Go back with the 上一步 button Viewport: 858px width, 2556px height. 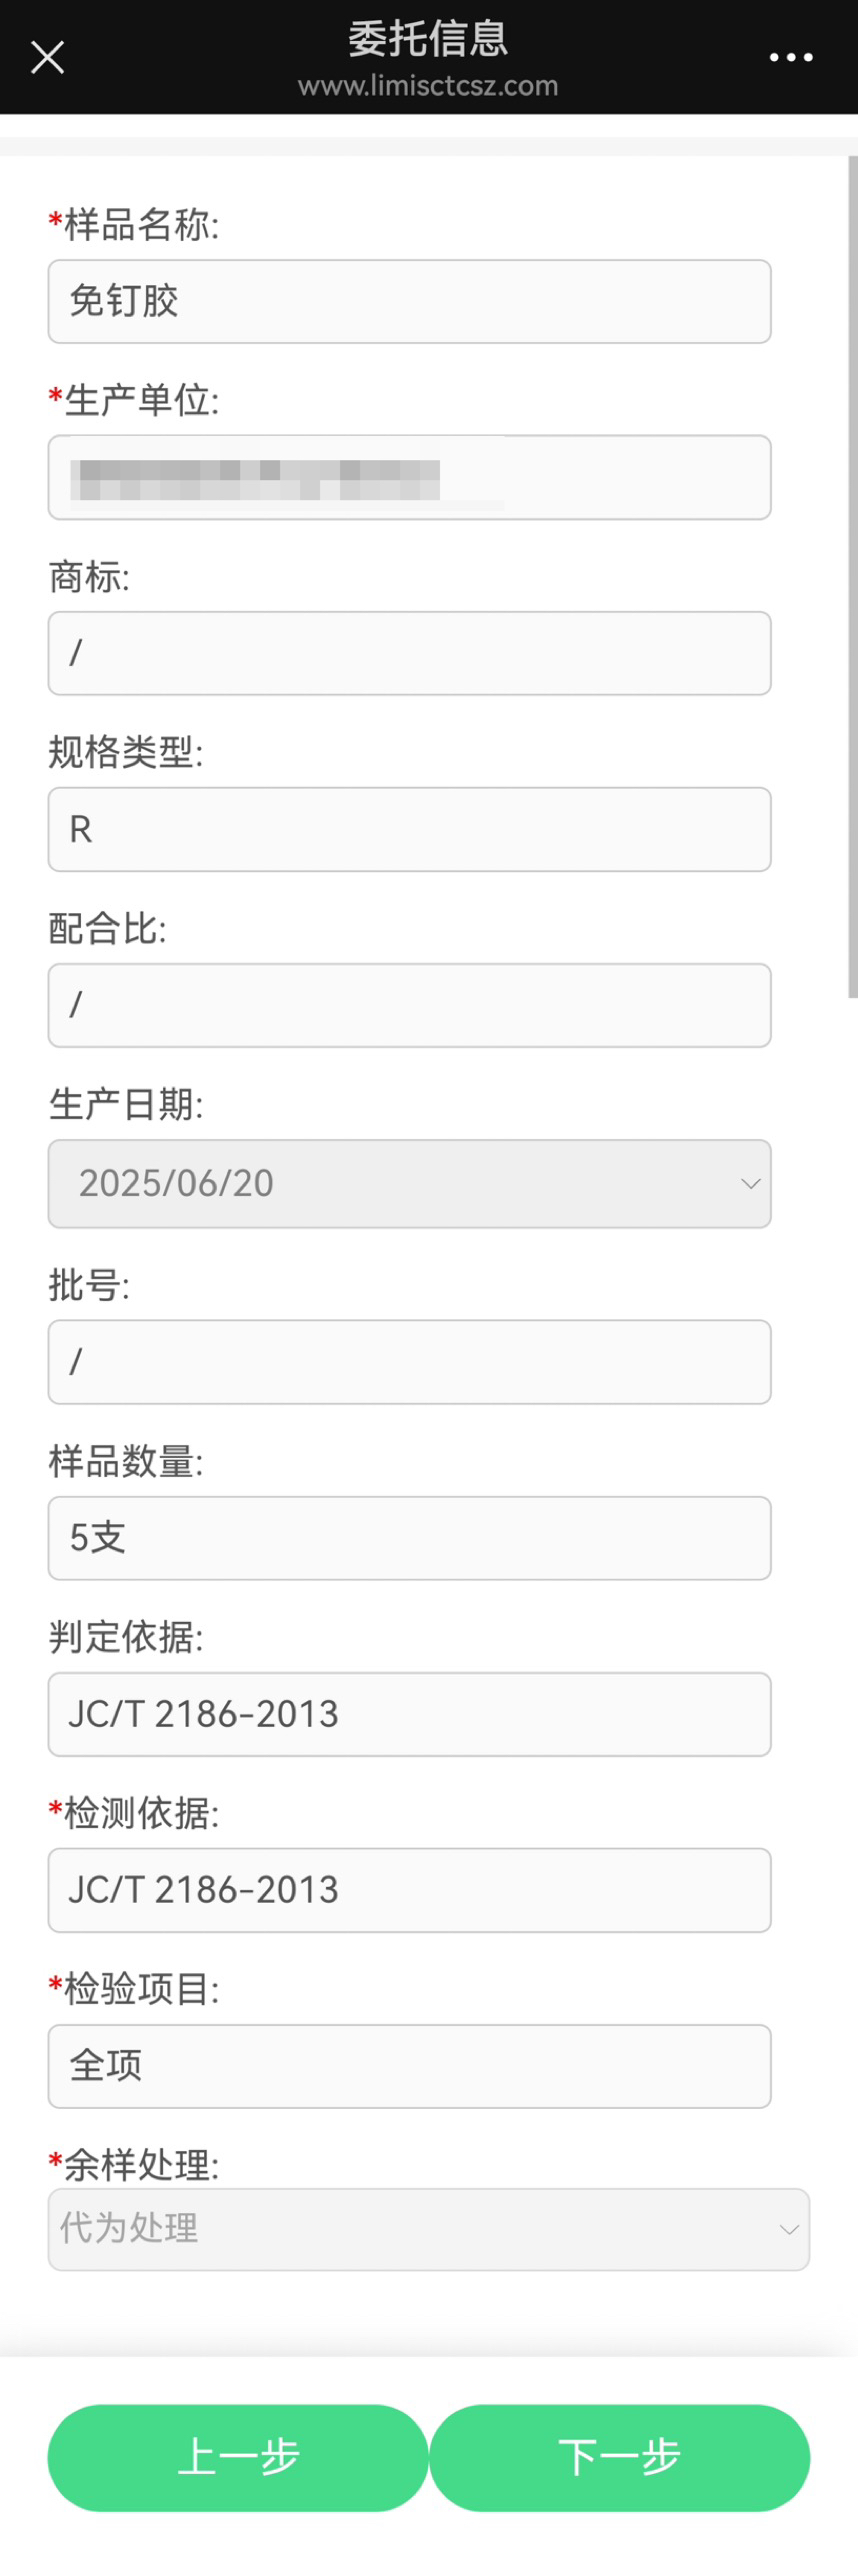[238, 2457]
